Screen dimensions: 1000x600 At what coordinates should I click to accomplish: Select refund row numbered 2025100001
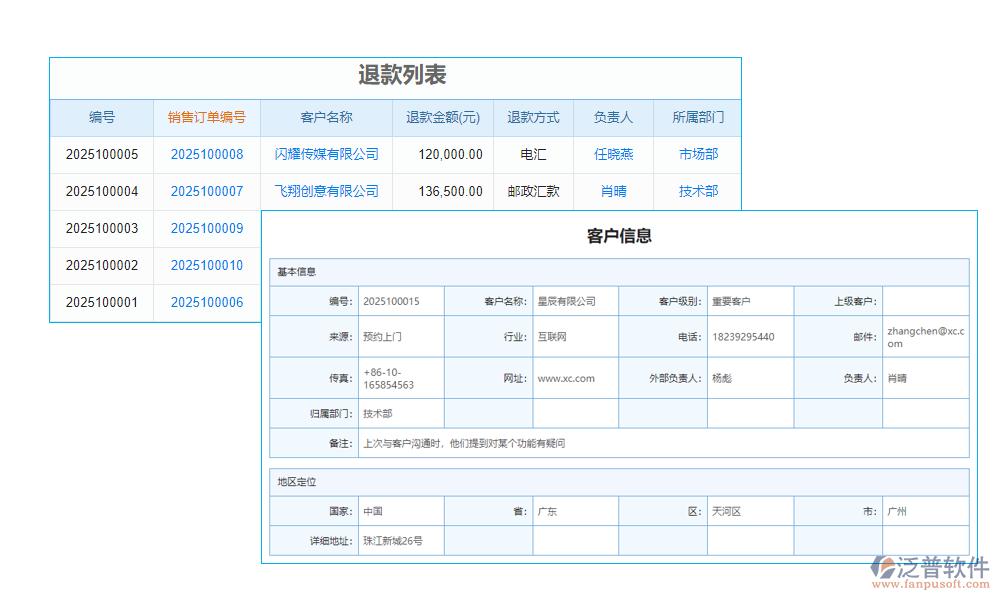click(x=102, y=302)
